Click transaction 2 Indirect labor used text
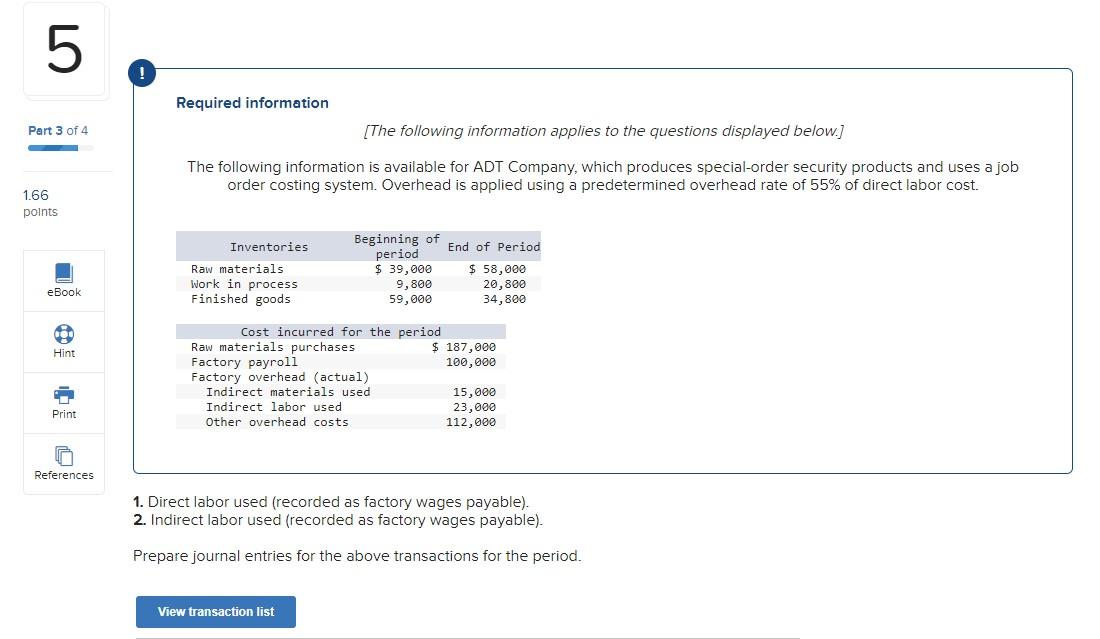The image size is (1100, 639). pos(338,520)
